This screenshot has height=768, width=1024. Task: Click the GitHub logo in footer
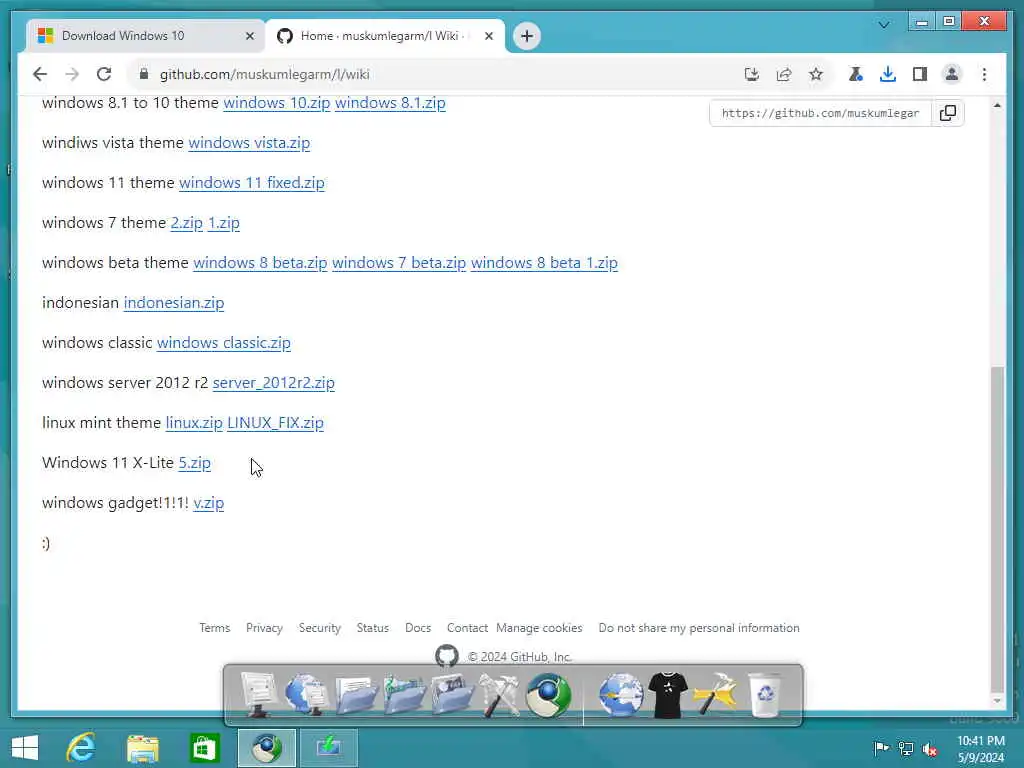point(447,656)
